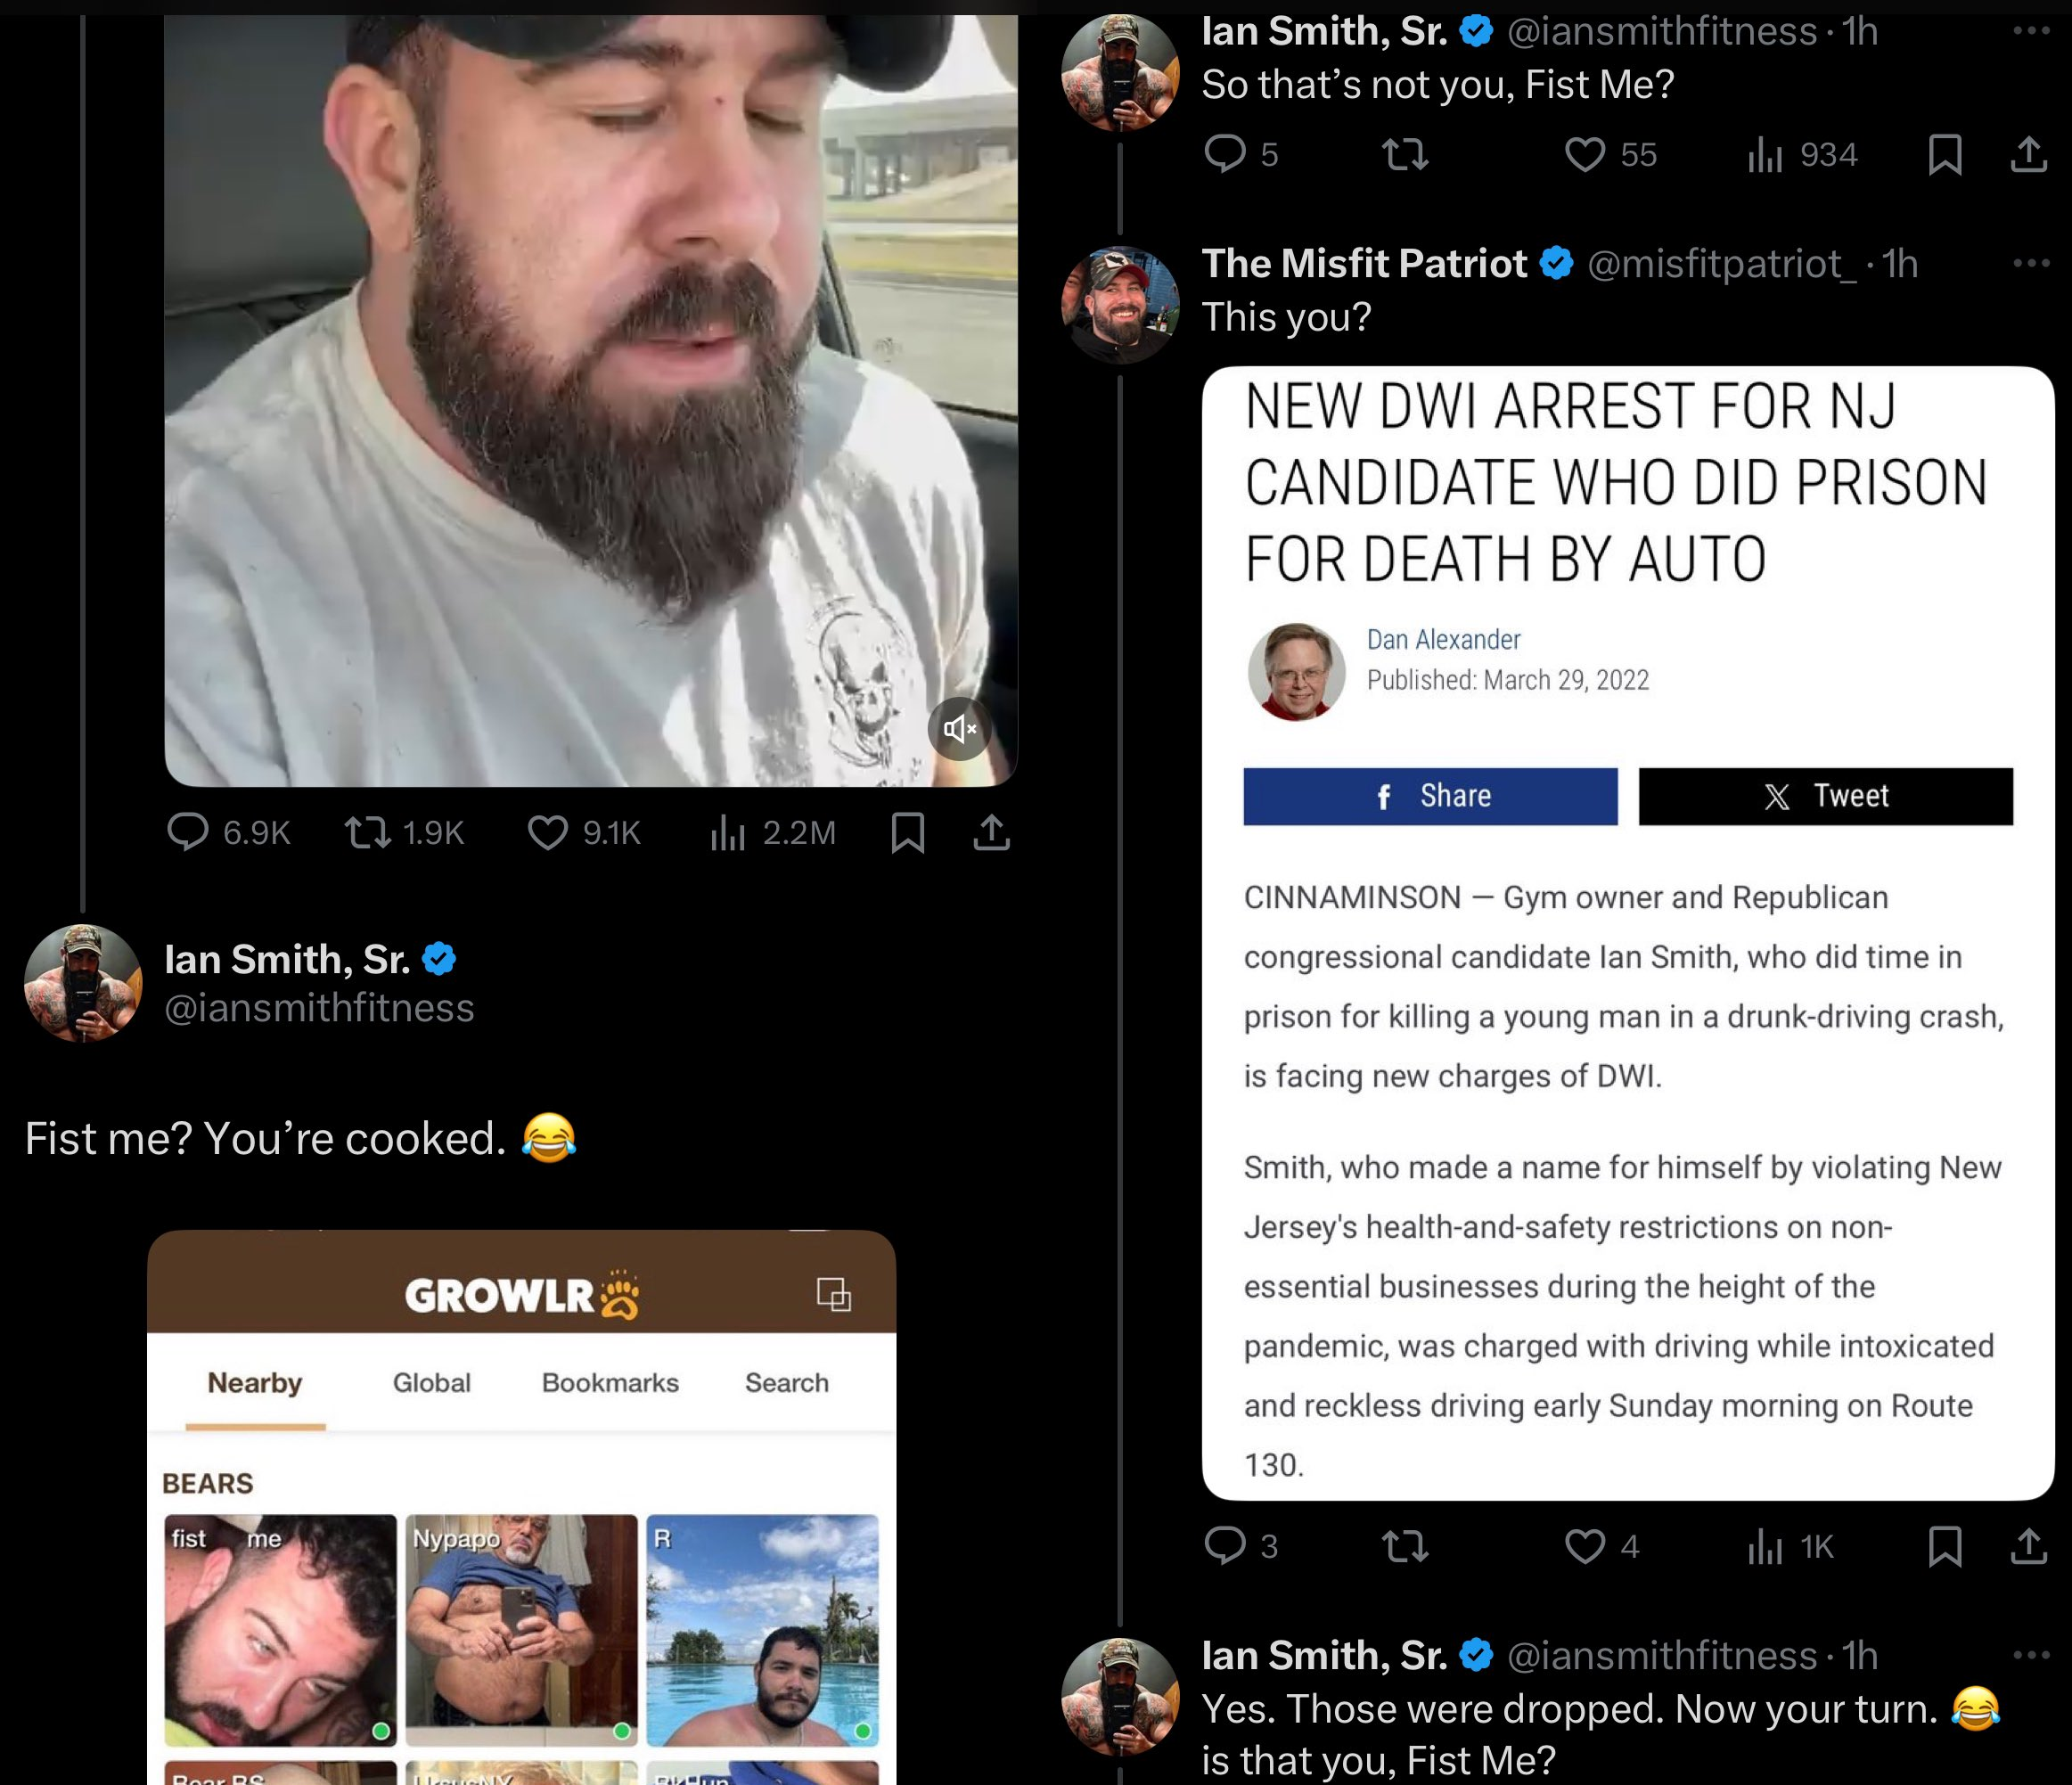The image size is (2072, 1785).
Task: Open more options on Ian Smith's top reply
Action: click(x=2031, y=31)
